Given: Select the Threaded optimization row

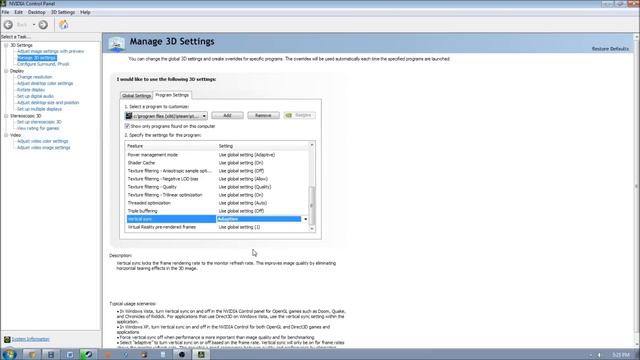Looking at the screenshot, I should 218,203.
